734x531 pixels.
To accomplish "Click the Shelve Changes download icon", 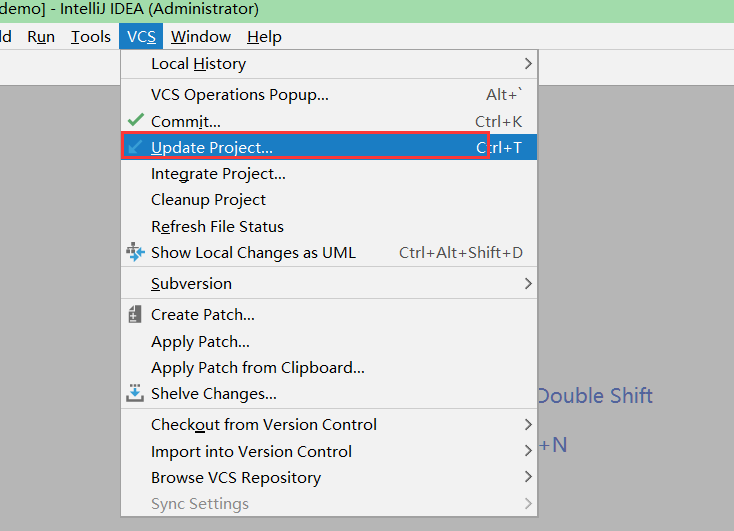I will click(x=135, y=393).
